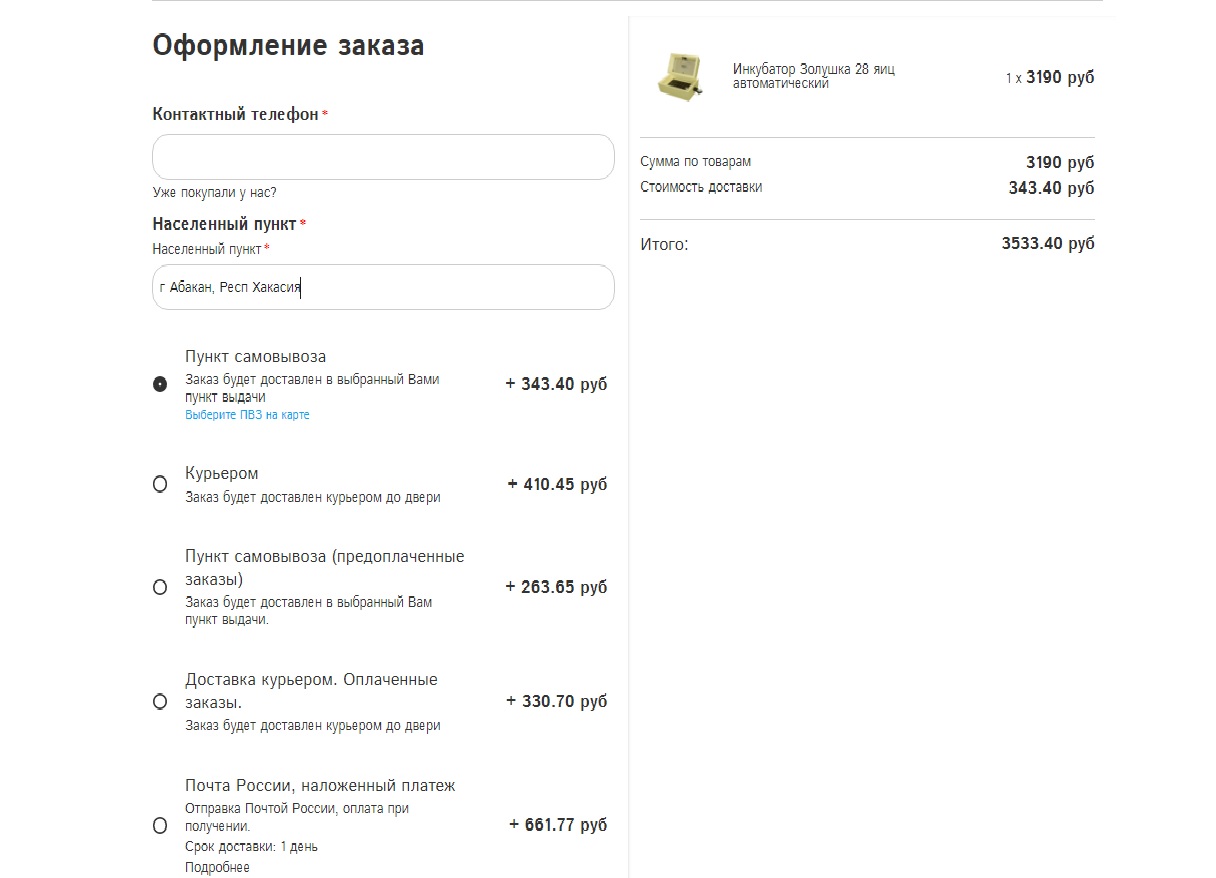Choose 'Пункт самовывоза (предоплаченные заказы)' radio option
This screenshot has height=878, width=1216.
coord(160,587)
